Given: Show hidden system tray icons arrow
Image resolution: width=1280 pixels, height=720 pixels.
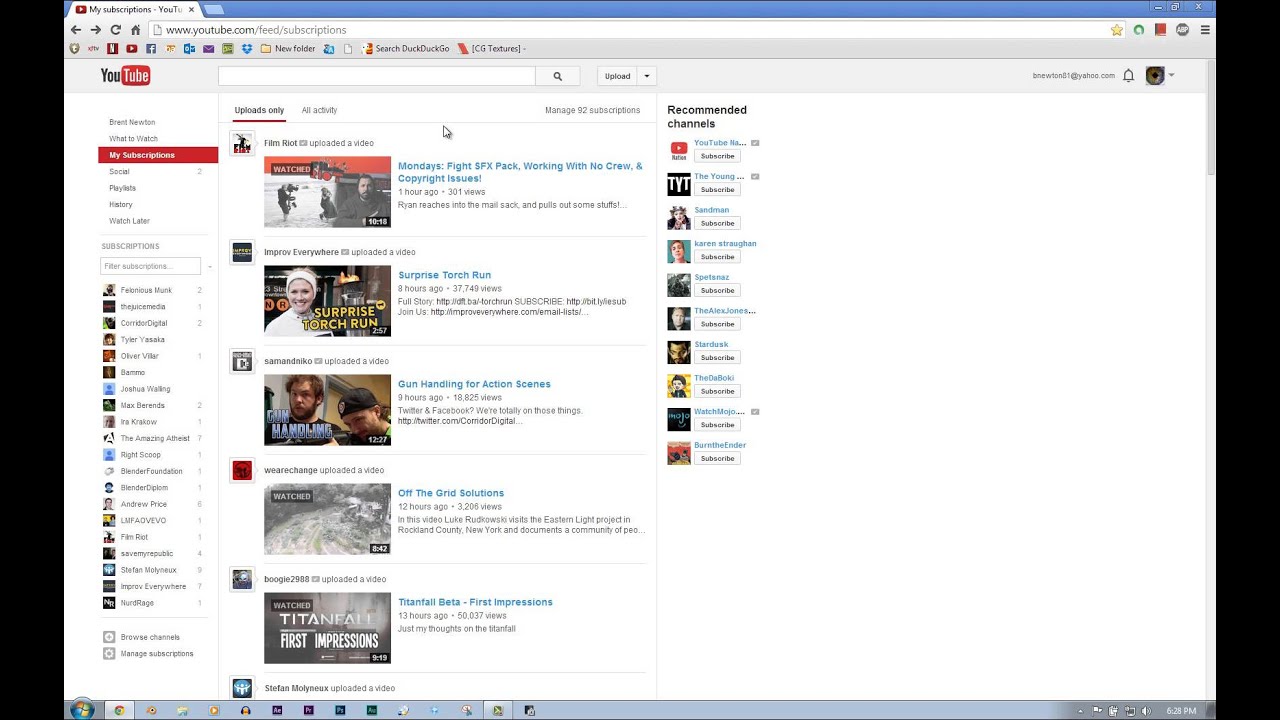Looking at the screenshot, I should point(1080,711).
